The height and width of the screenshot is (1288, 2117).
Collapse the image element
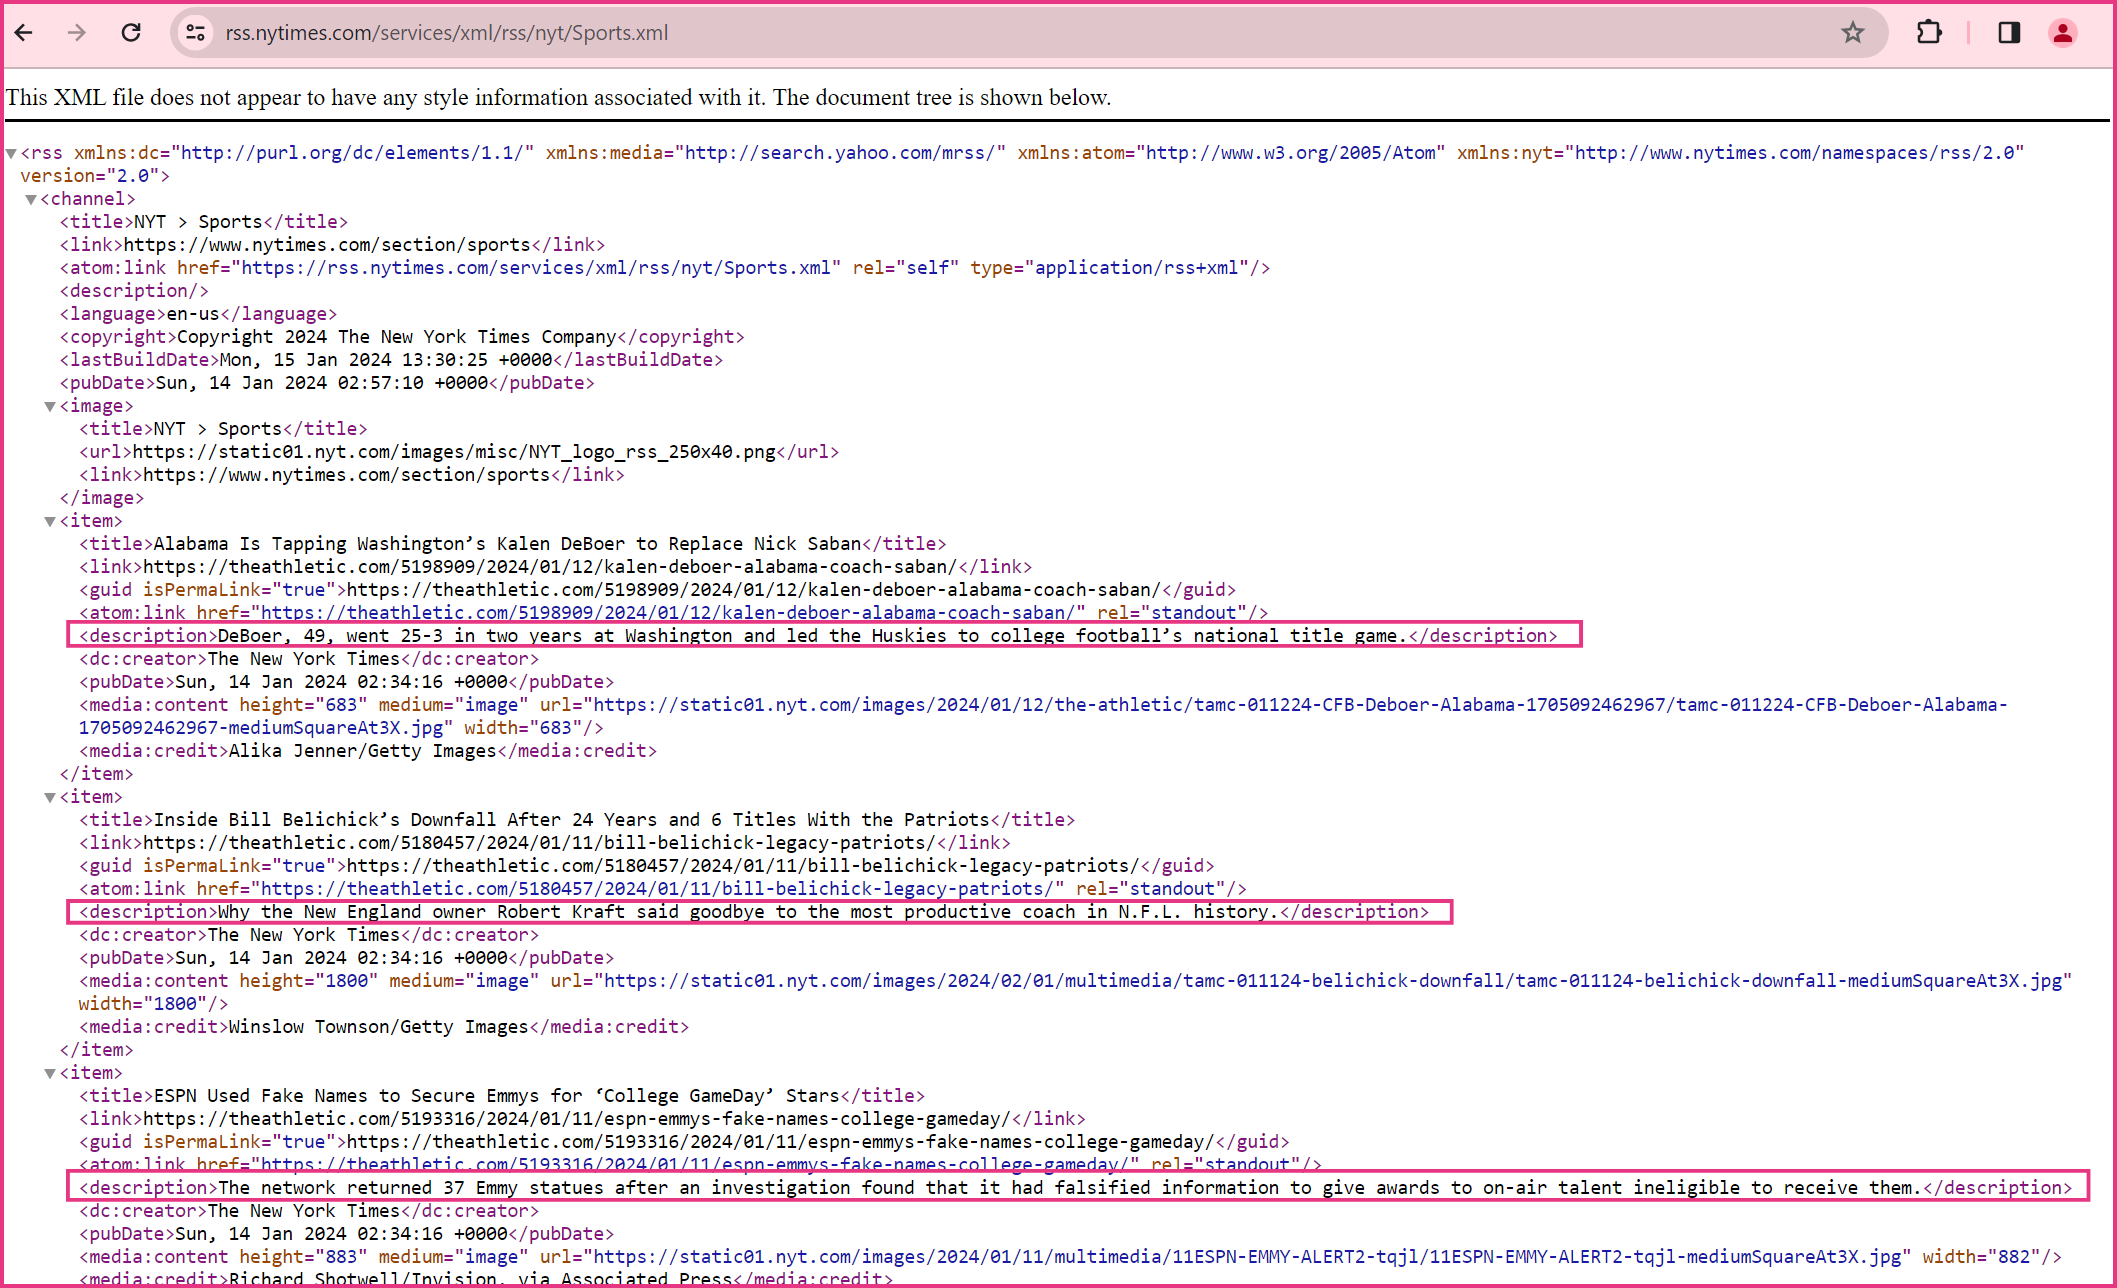[50, 406]
